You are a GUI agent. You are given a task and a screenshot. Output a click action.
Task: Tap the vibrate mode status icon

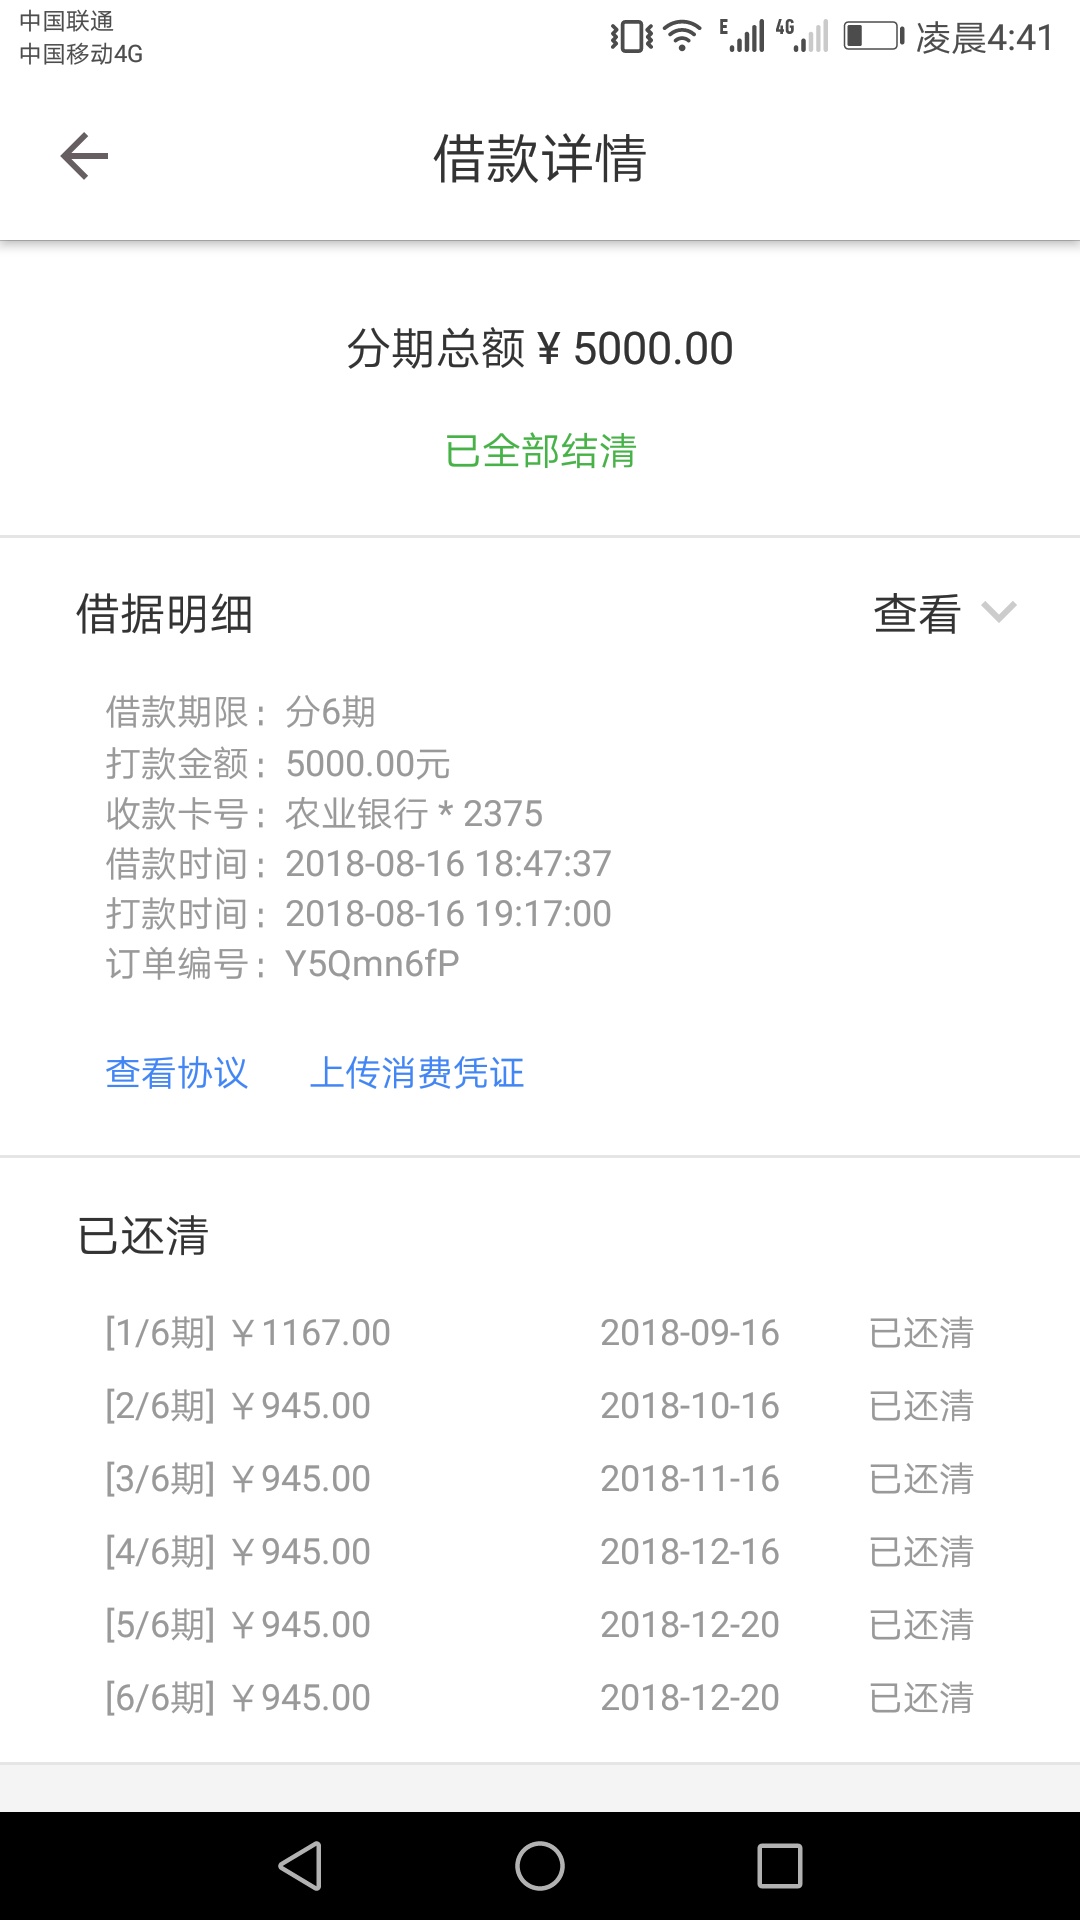coord(632,36)
